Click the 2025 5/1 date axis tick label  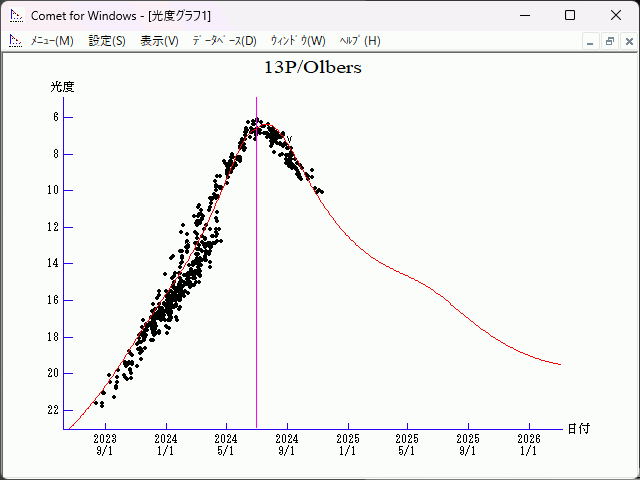pos(407,445)
